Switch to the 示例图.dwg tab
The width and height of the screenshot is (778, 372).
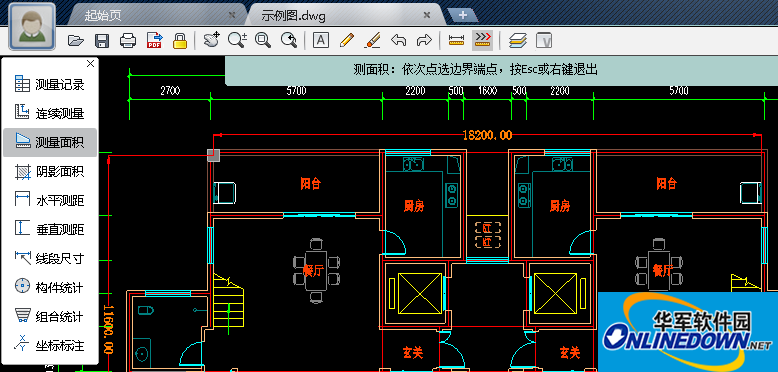coord(293,15)
